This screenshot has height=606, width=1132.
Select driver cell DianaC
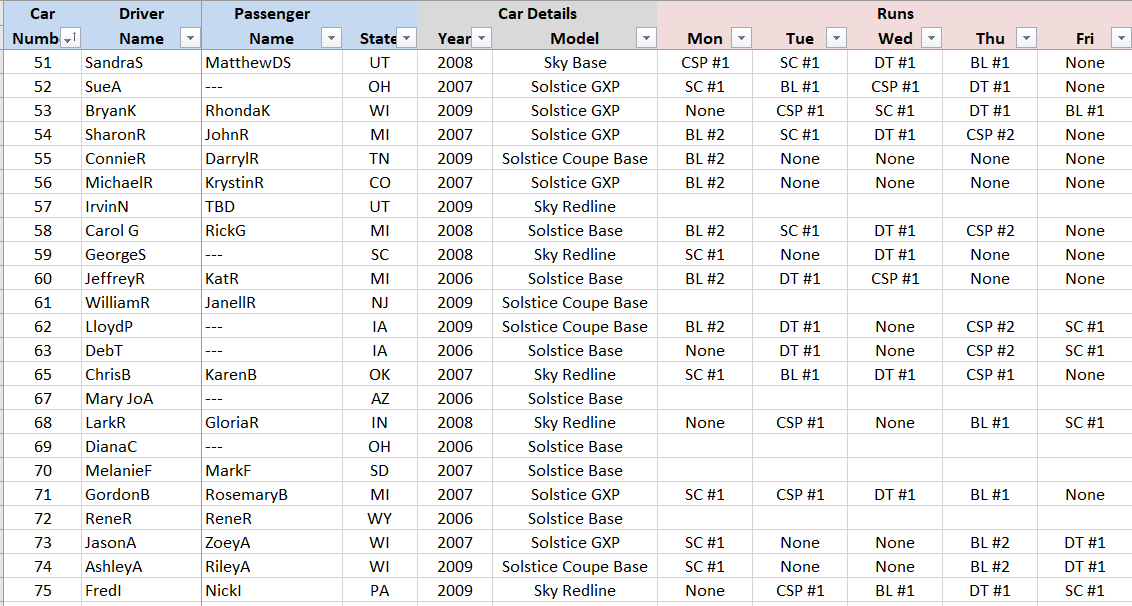pyautogui.click(x=142, y=446)
